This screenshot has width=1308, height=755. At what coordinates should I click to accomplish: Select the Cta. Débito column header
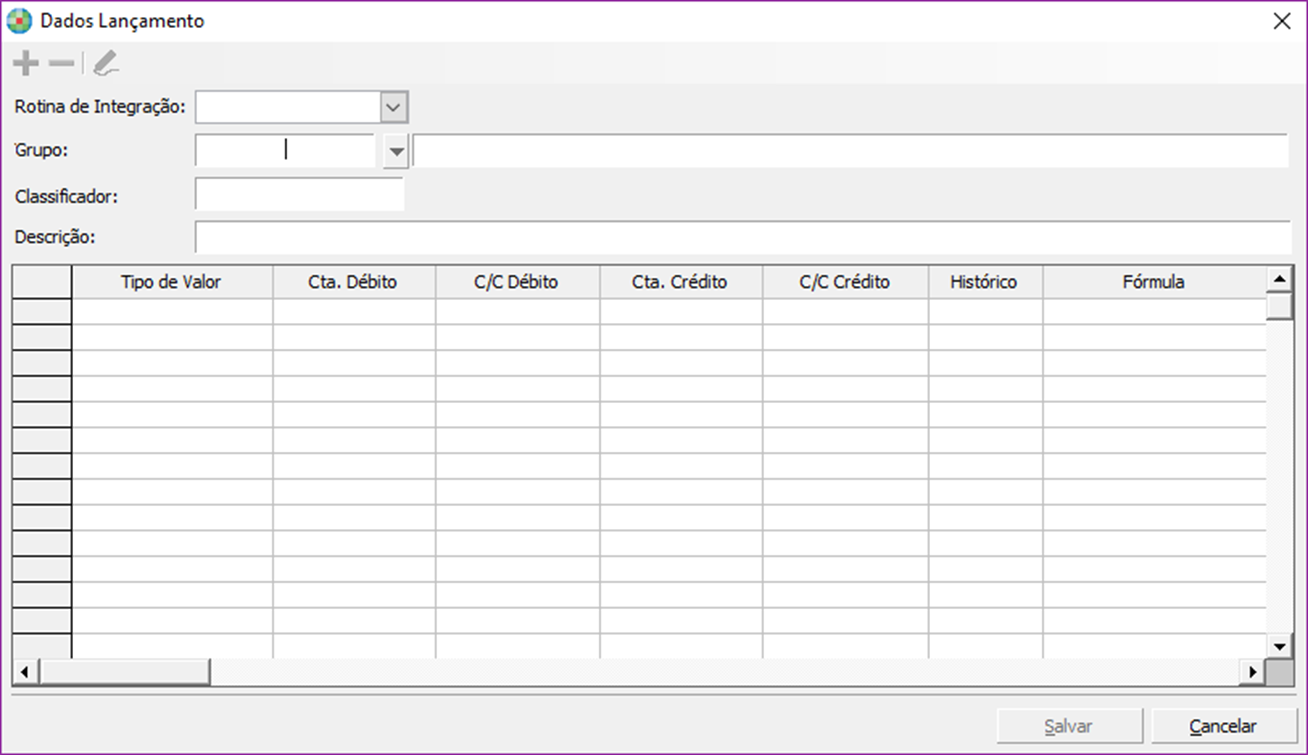tap(354, 282)
